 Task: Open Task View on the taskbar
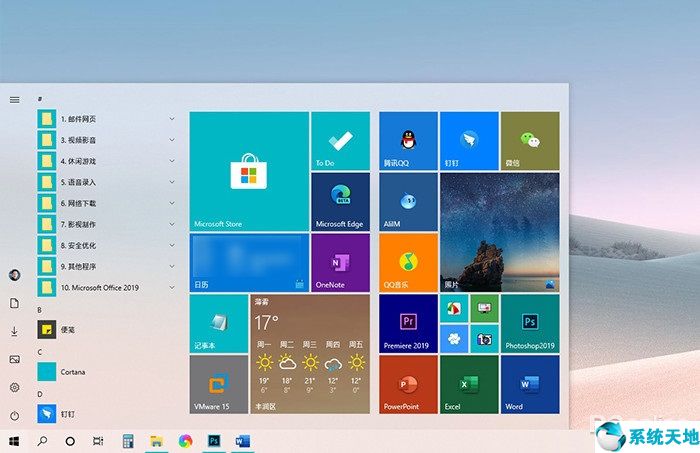click(x=98, y=441)
